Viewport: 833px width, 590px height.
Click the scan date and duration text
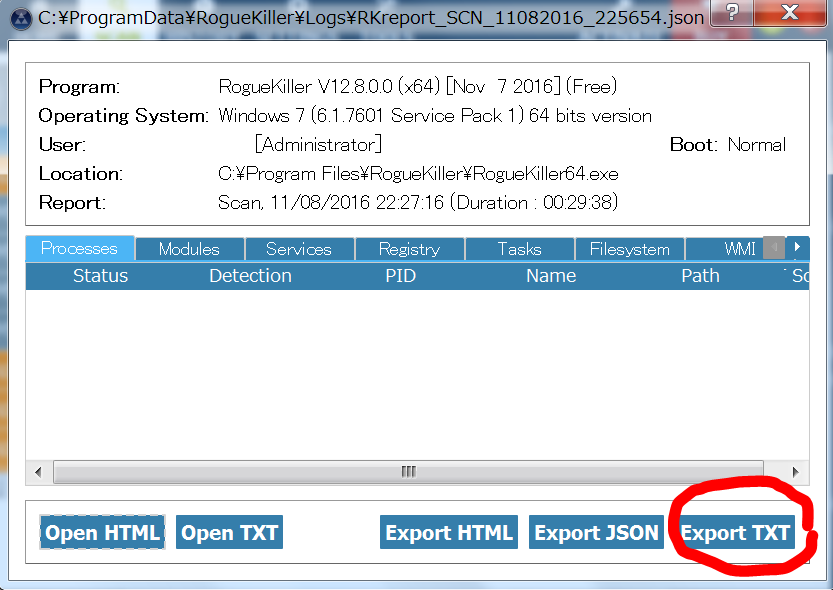pyautogui.click(x=418, y=202)
